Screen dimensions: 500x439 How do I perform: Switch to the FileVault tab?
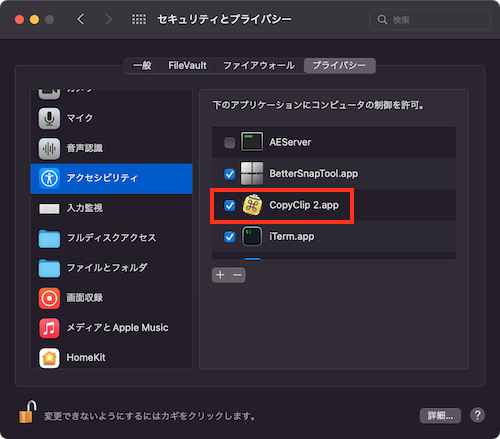187,66
